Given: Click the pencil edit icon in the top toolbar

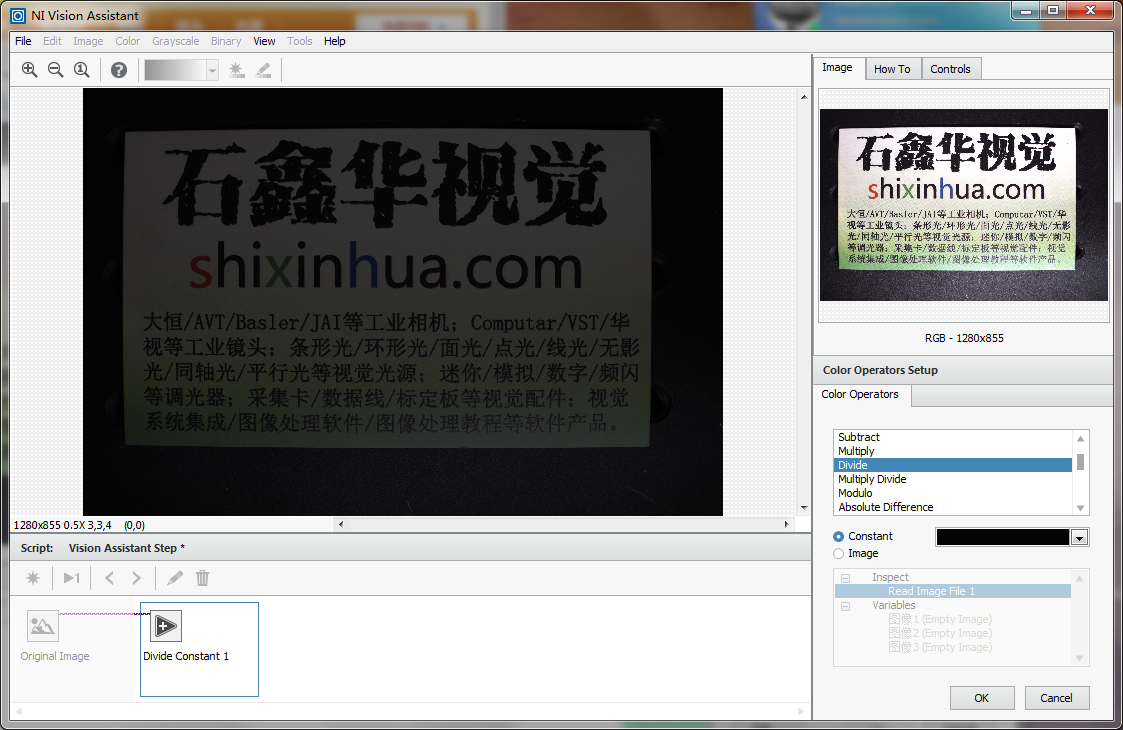Looking at the screenshot, I should [x=264, y=69].
